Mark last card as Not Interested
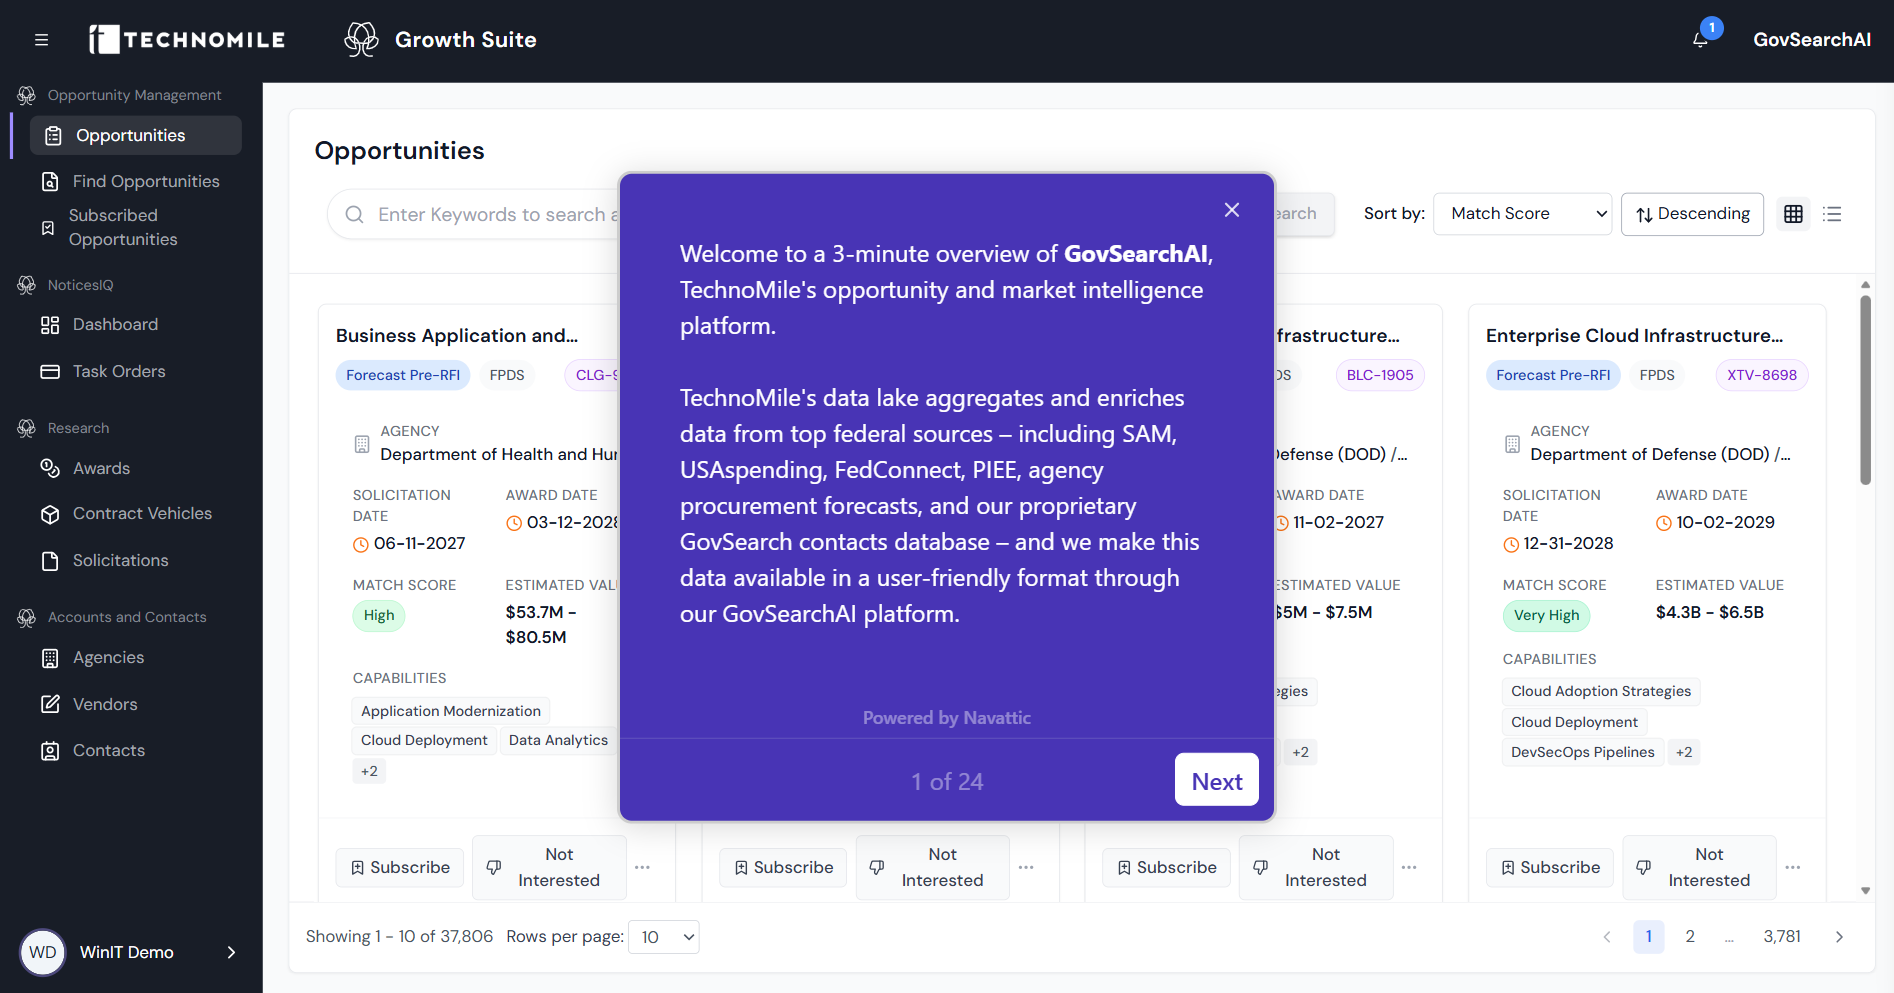The height and width of the screenshot is (993, 1894). [1699, 867]
